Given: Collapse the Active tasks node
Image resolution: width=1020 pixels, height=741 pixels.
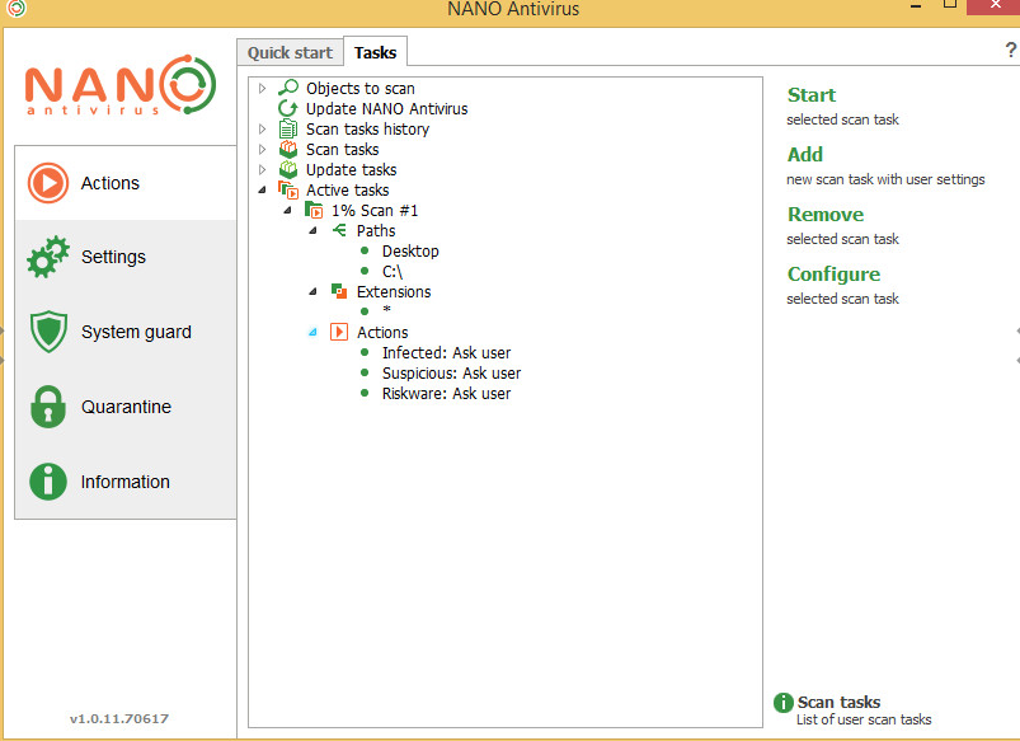Looking at the screenshot, I should 262,190.
